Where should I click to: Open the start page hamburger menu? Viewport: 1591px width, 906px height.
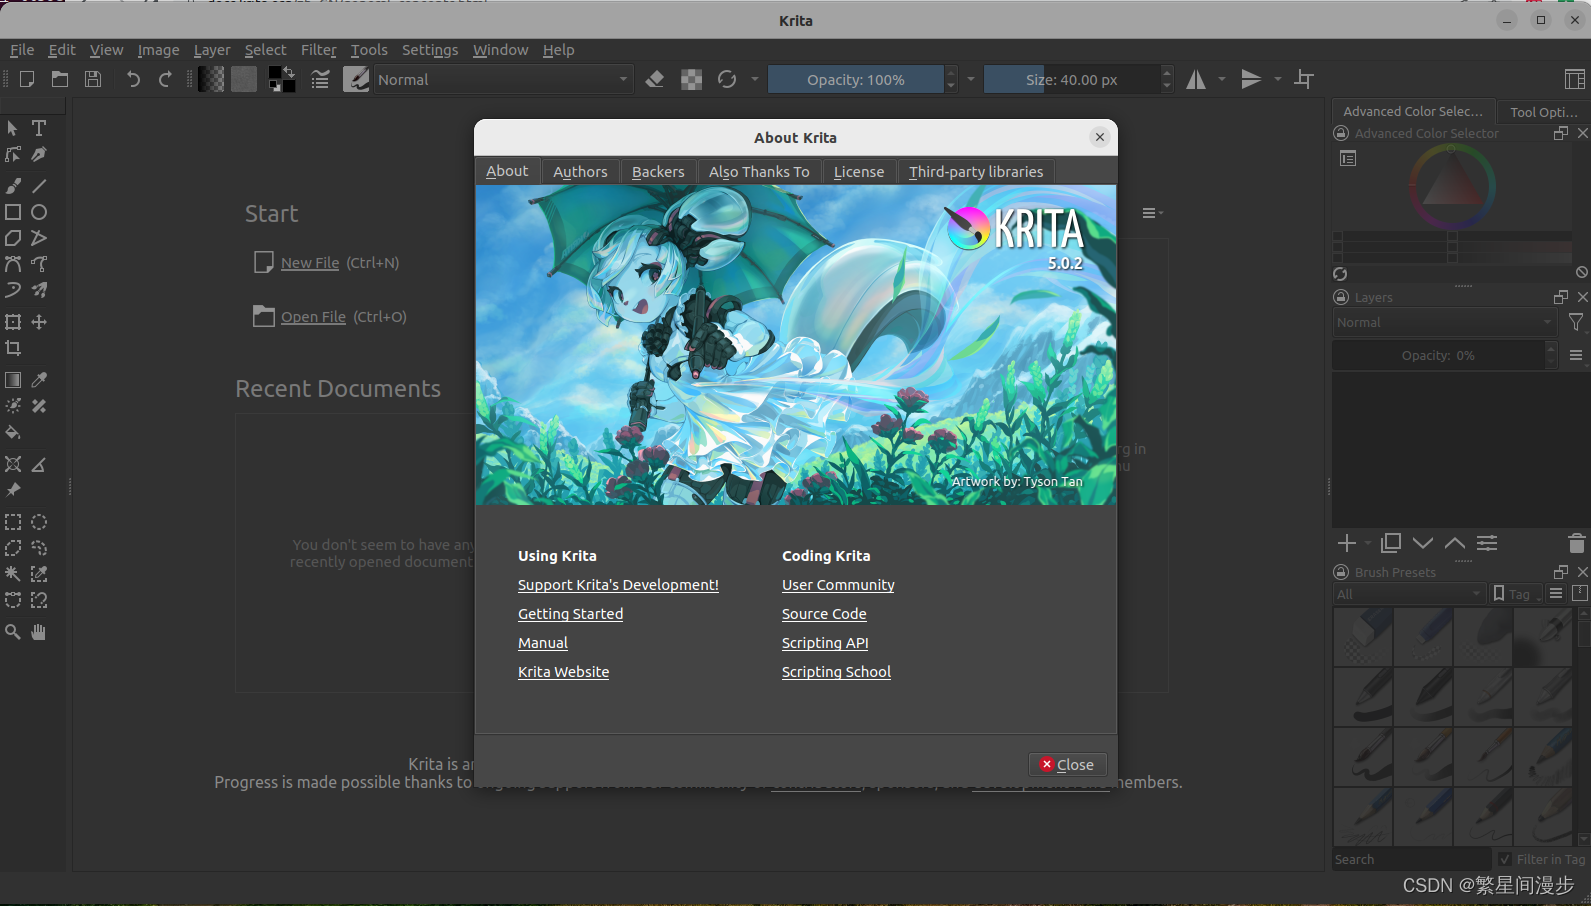(x=1152, y=213)
